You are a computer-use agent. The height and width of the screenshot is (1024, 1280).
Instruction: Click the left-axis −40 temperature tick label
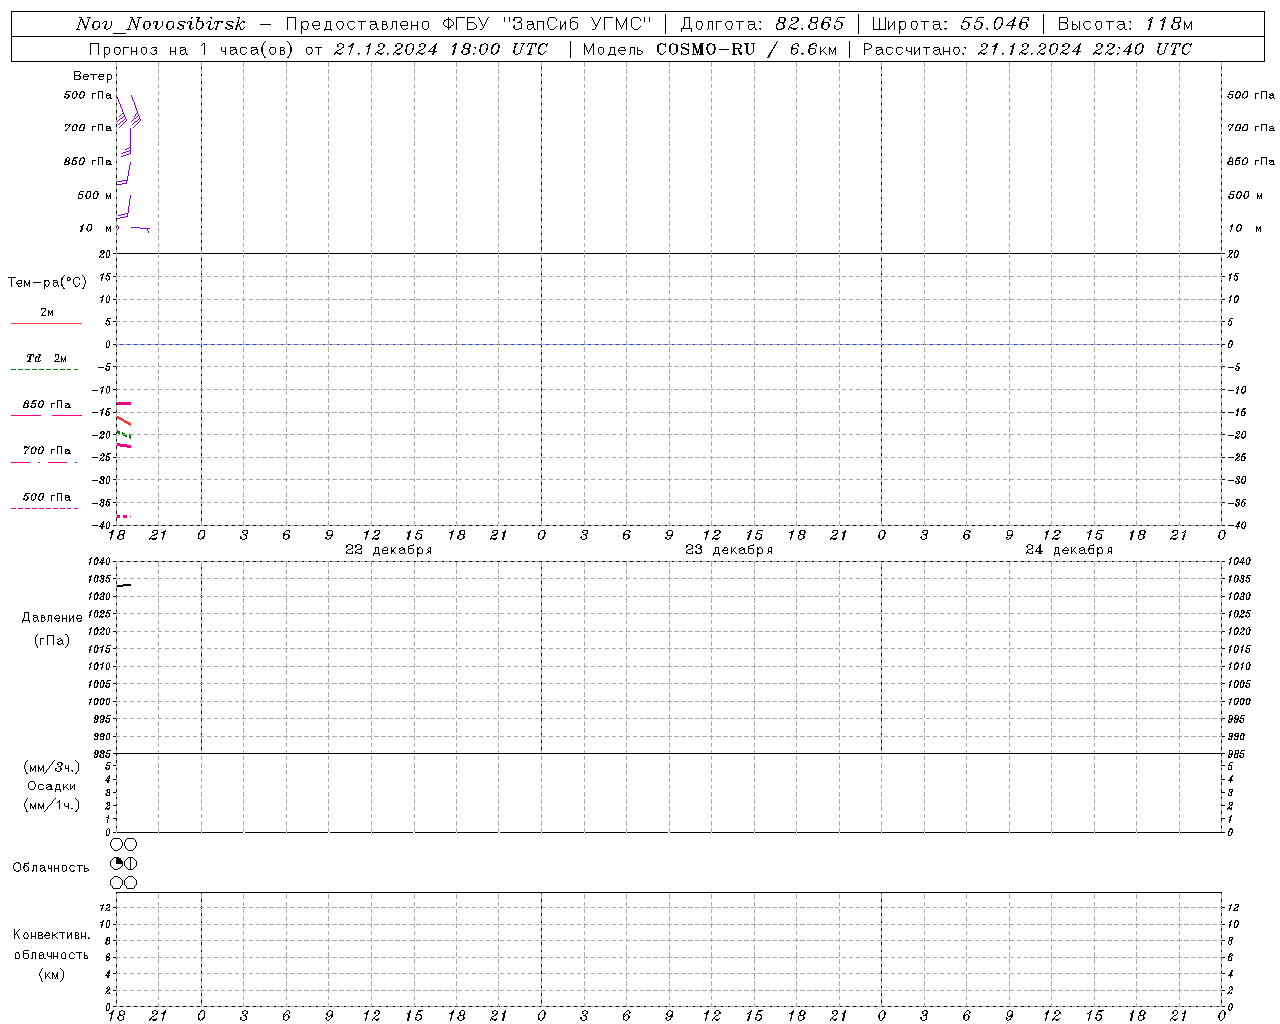(x=102, y=525)
